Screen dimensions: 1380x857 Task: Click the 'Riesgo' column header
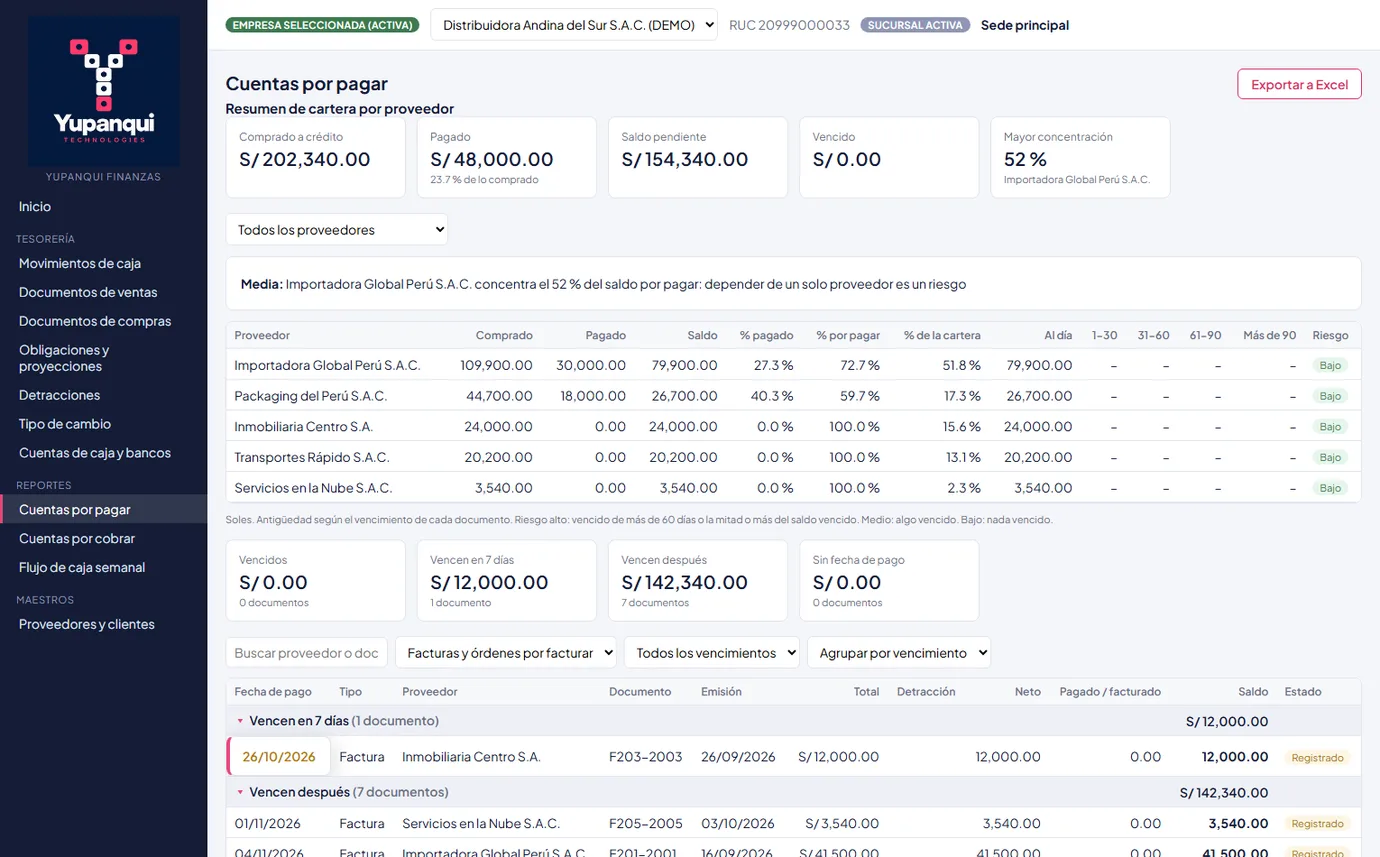[1330, 335]
